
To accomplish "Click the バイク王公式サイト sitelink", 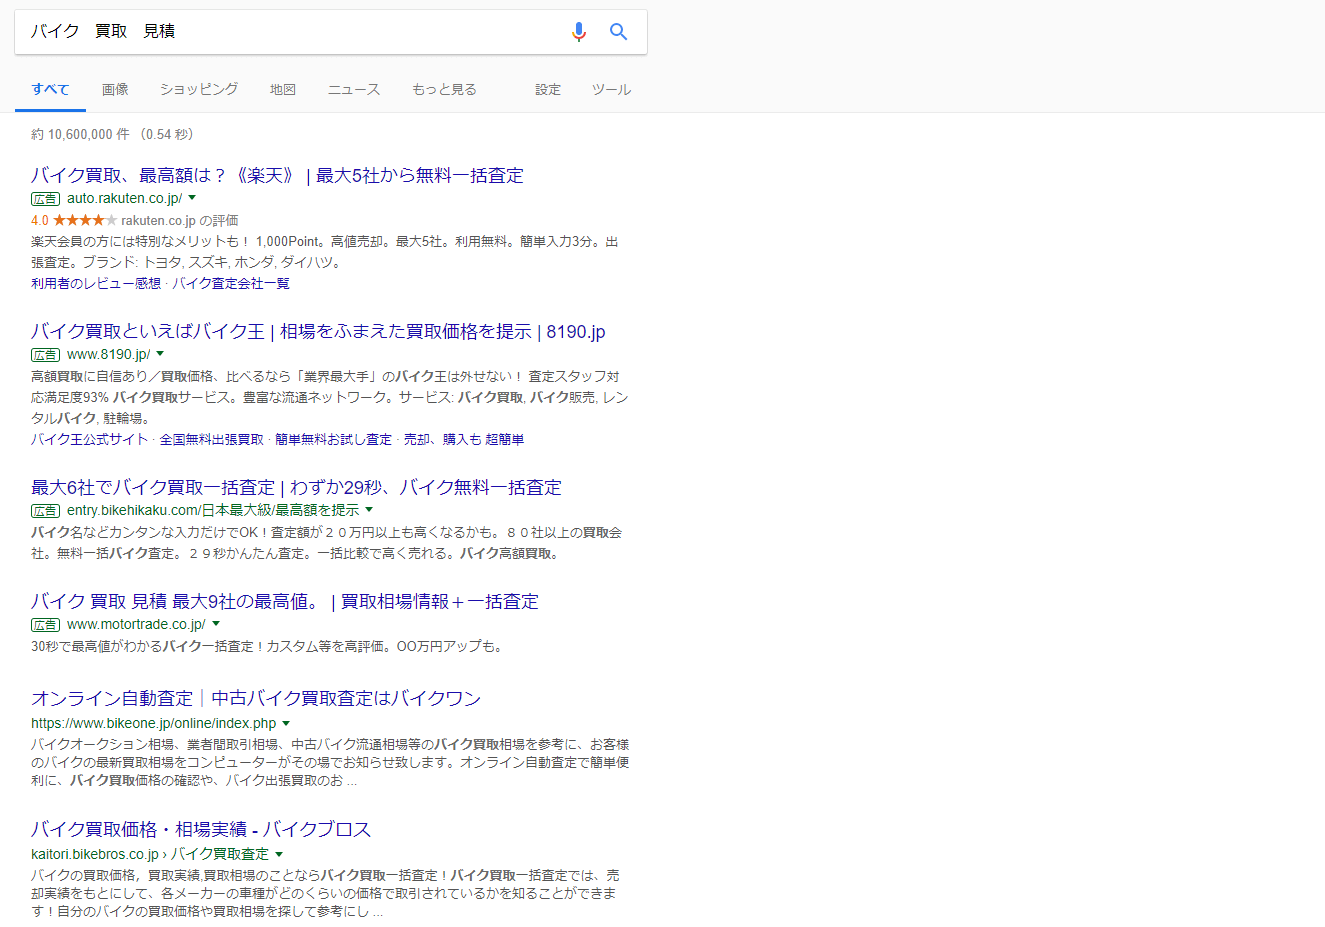I will (89, 440).
